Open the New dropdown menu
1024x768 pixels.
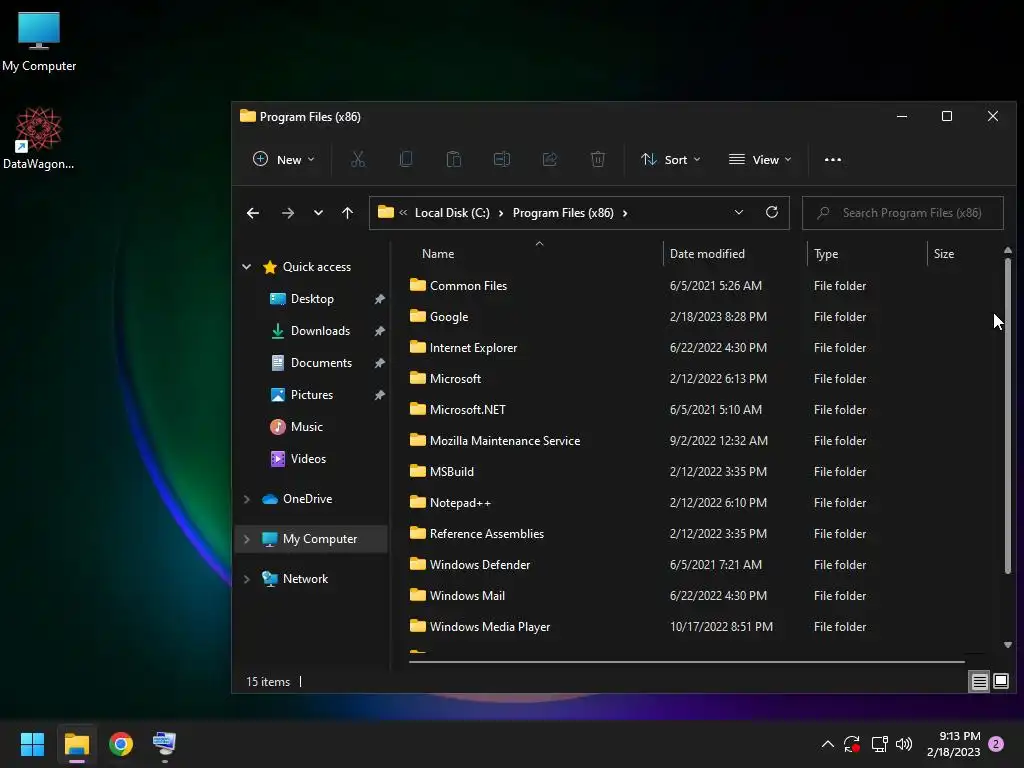[x=283, y=159]
